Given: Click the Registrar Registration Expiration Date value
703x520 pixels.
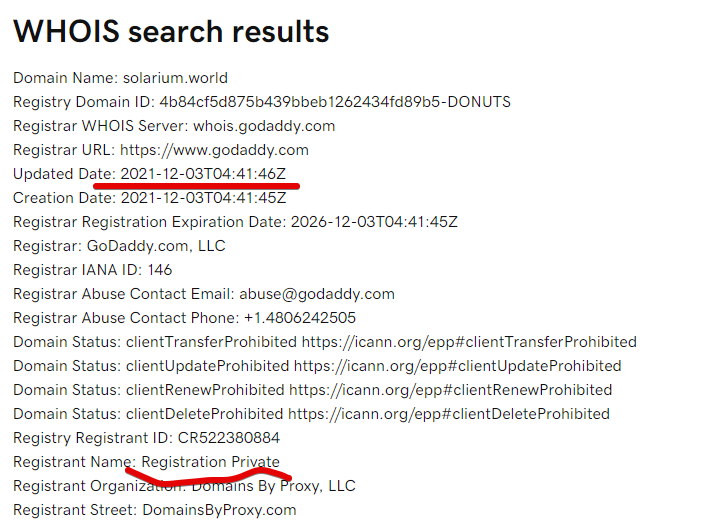Looking at the screenshot, I should 374,222.
